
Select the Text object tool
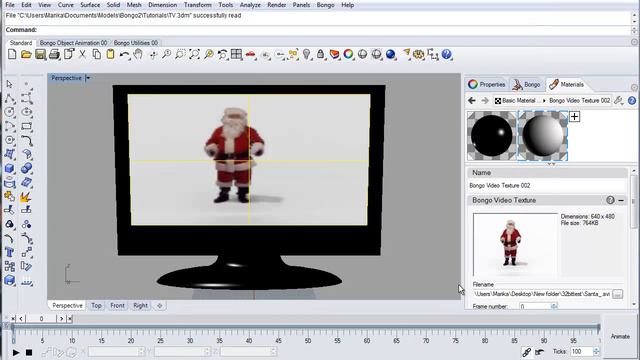click(9, 252)
